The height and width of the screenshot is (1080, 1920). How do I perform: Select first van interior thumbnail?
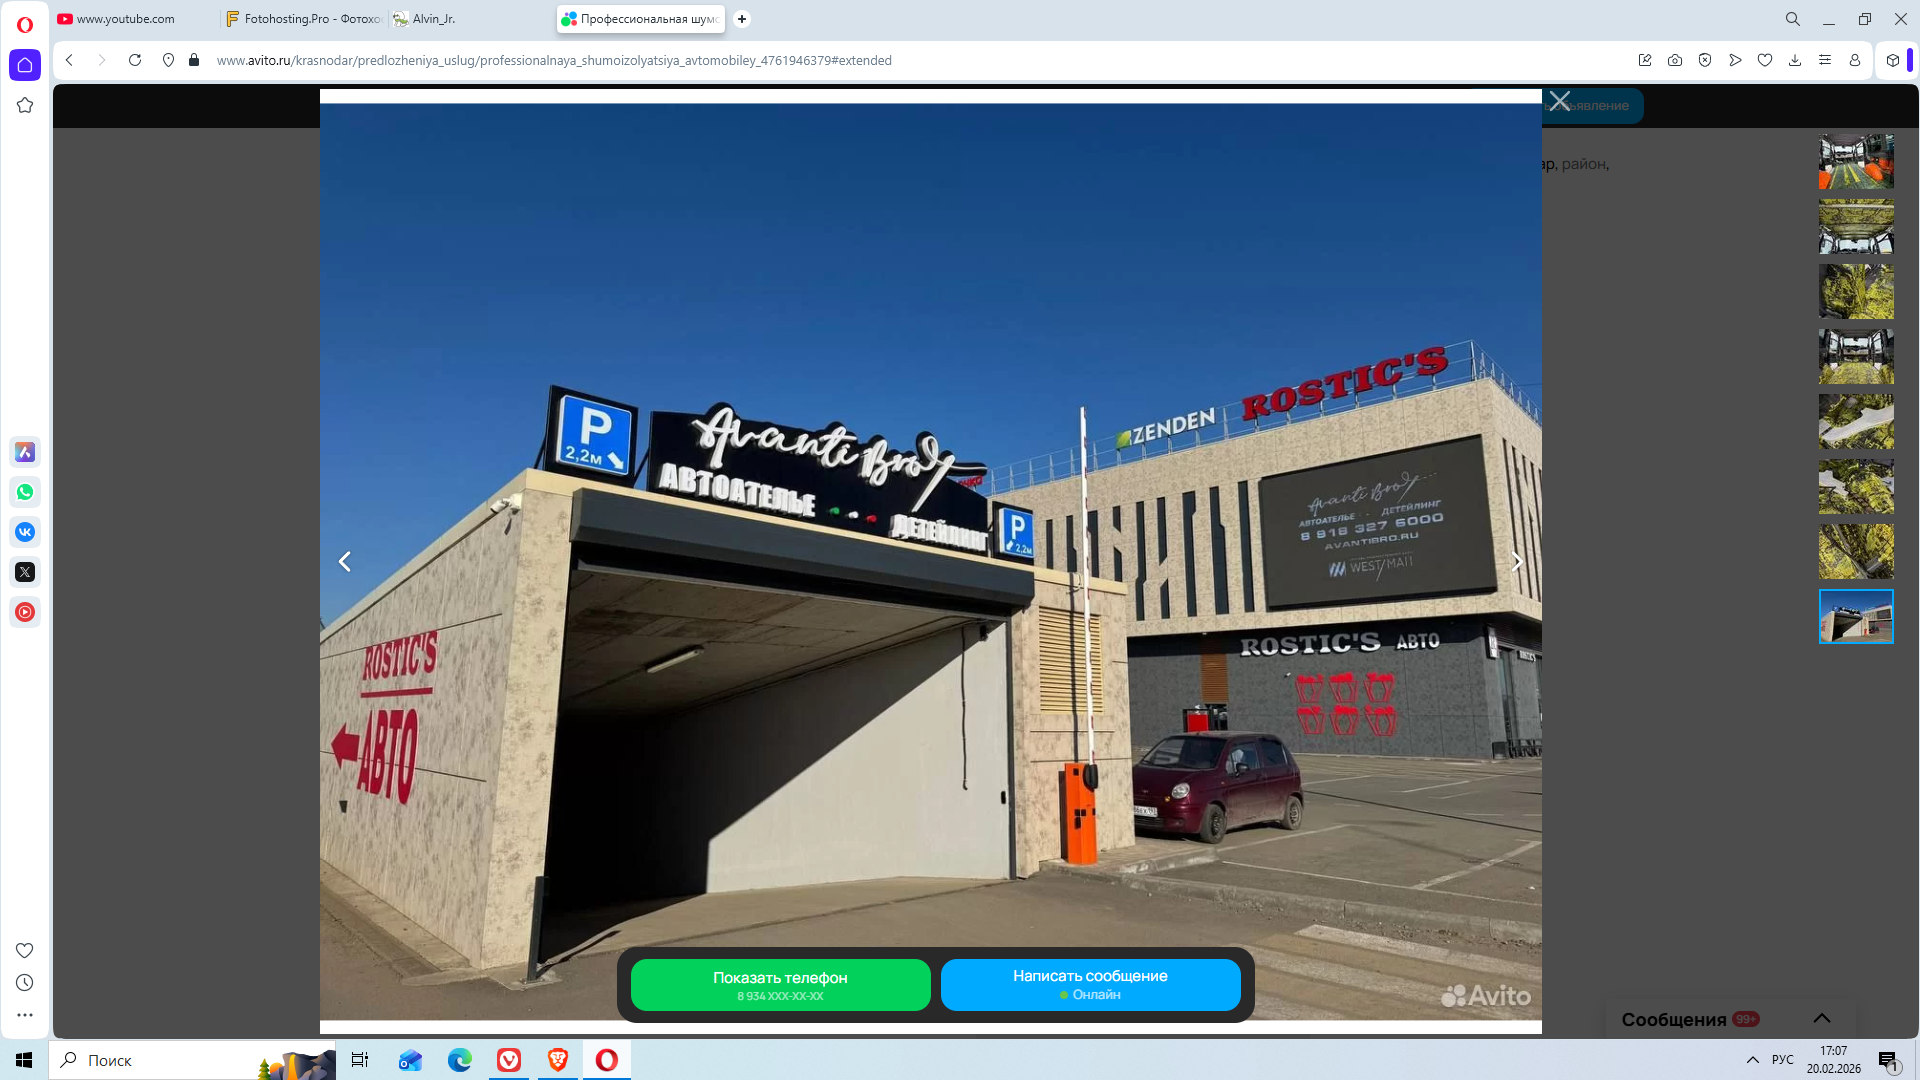point(1856,161)
